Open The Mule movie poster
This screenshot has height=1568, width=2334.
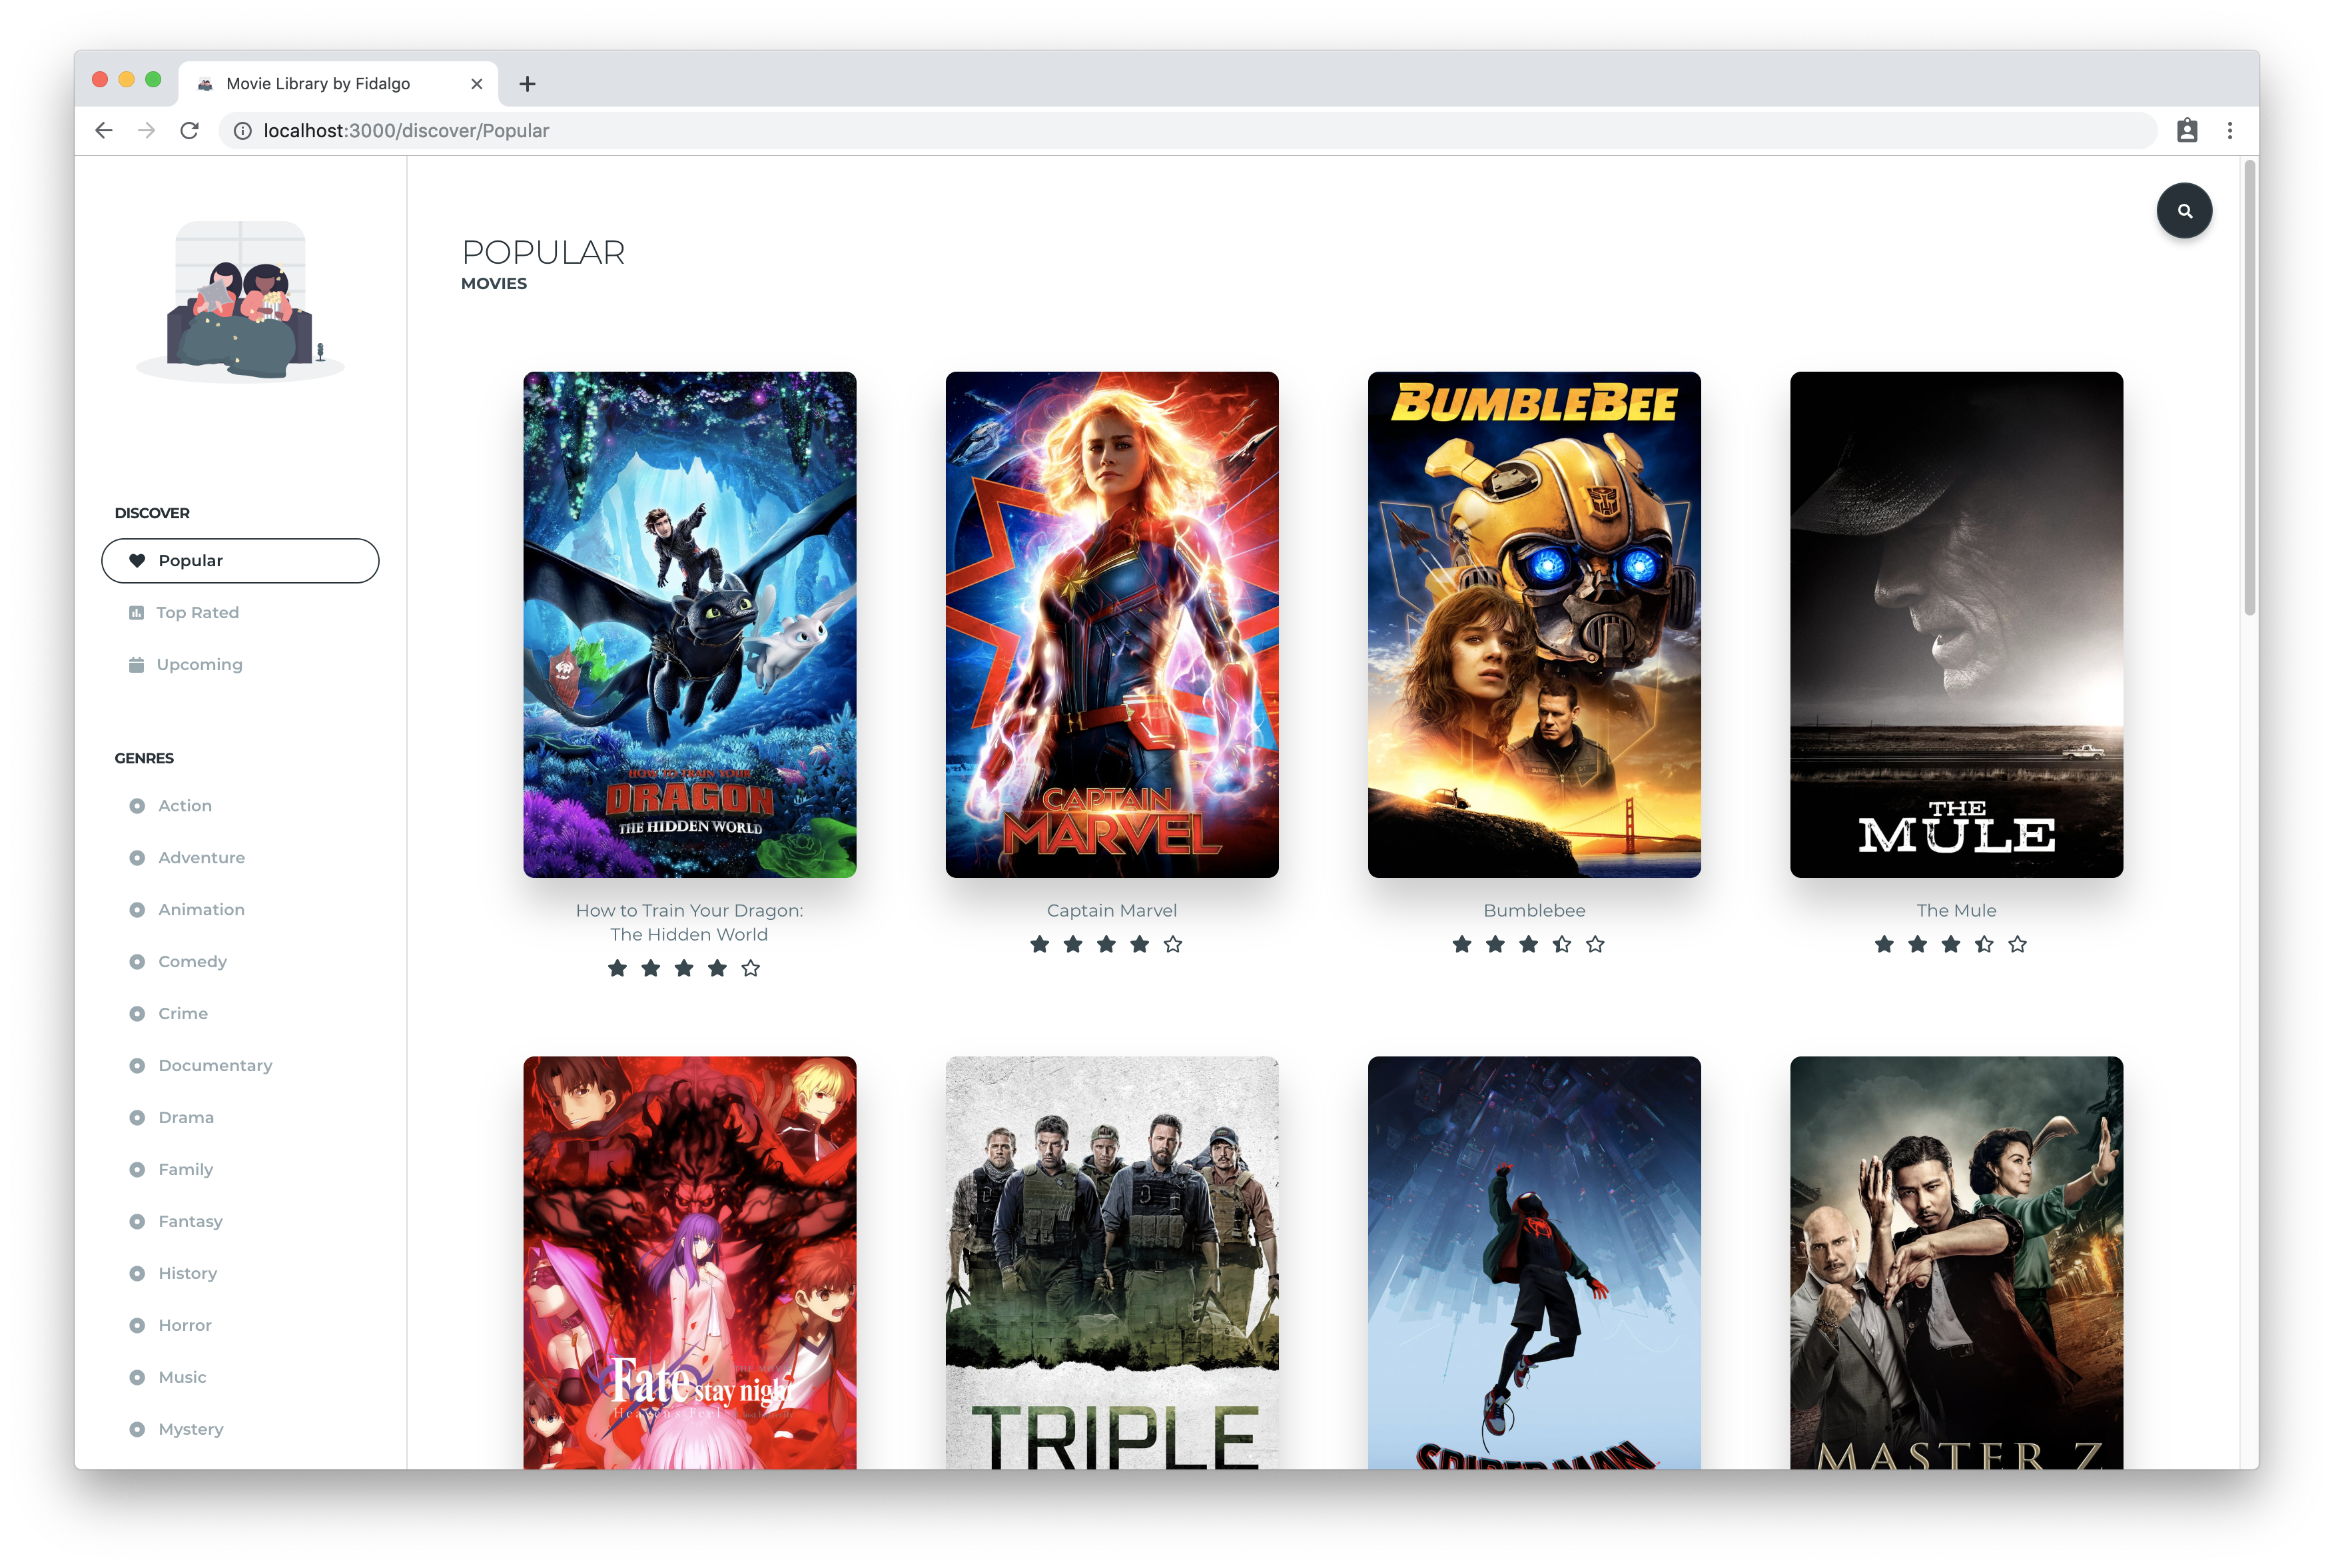1955,625
